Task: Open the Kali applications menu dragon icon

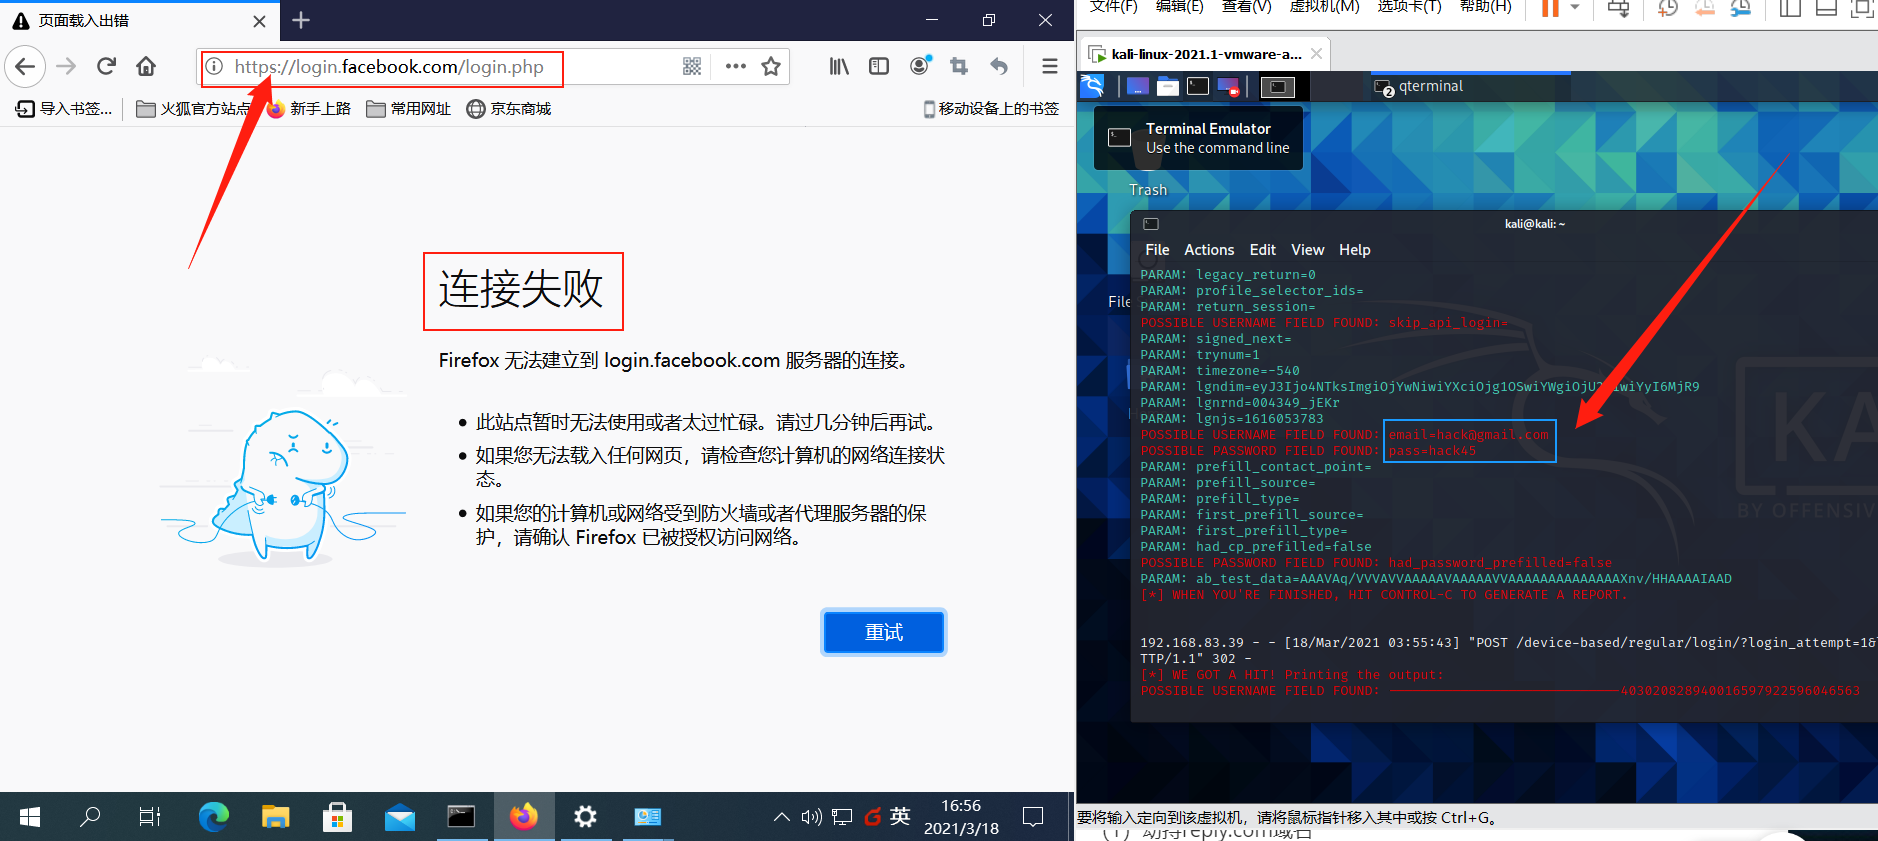Action: pos(1093,86)
